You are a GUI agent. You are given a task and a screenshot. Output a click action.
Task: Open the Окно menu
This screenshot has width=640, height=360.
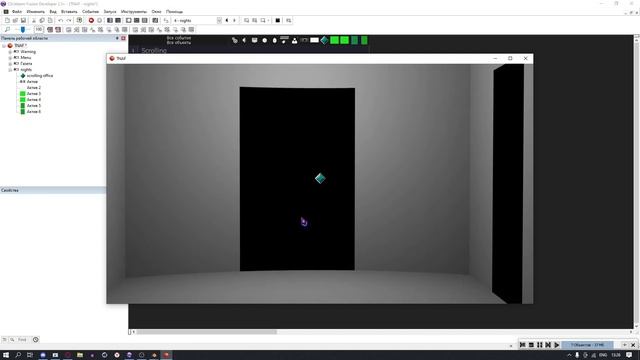click(156, 12)
